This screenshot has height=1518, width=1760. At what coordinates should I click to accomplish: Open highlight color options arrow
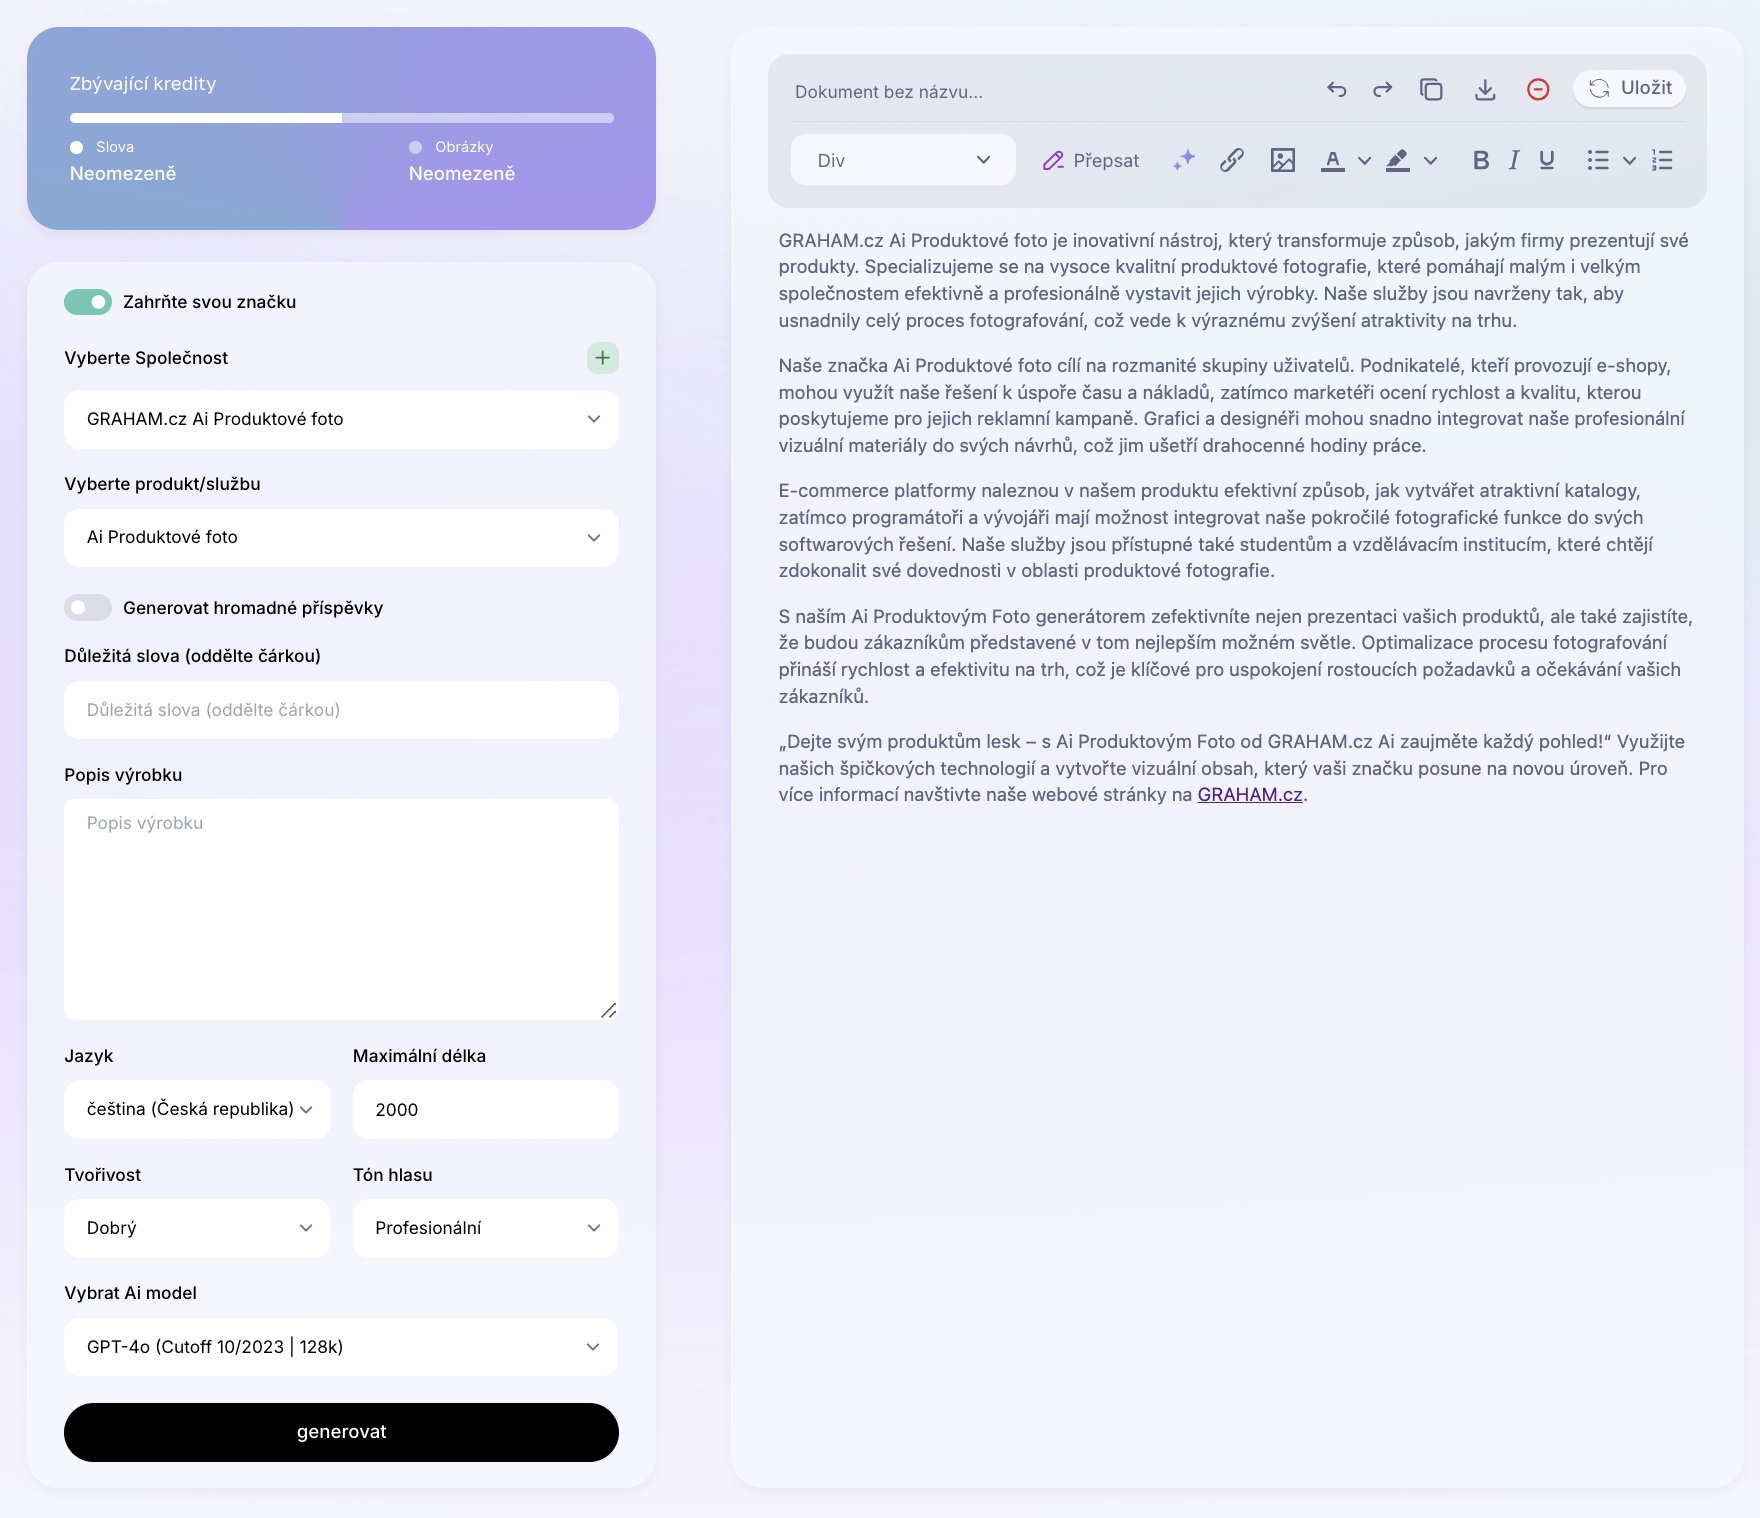coord(1430,160)
